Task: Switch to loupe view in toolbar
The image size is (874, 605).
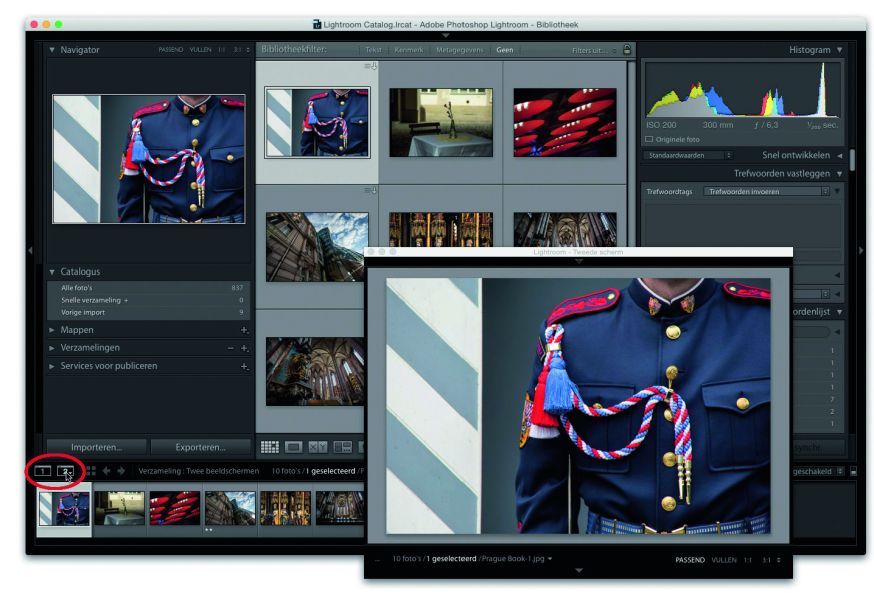Action: pos(294,447)
